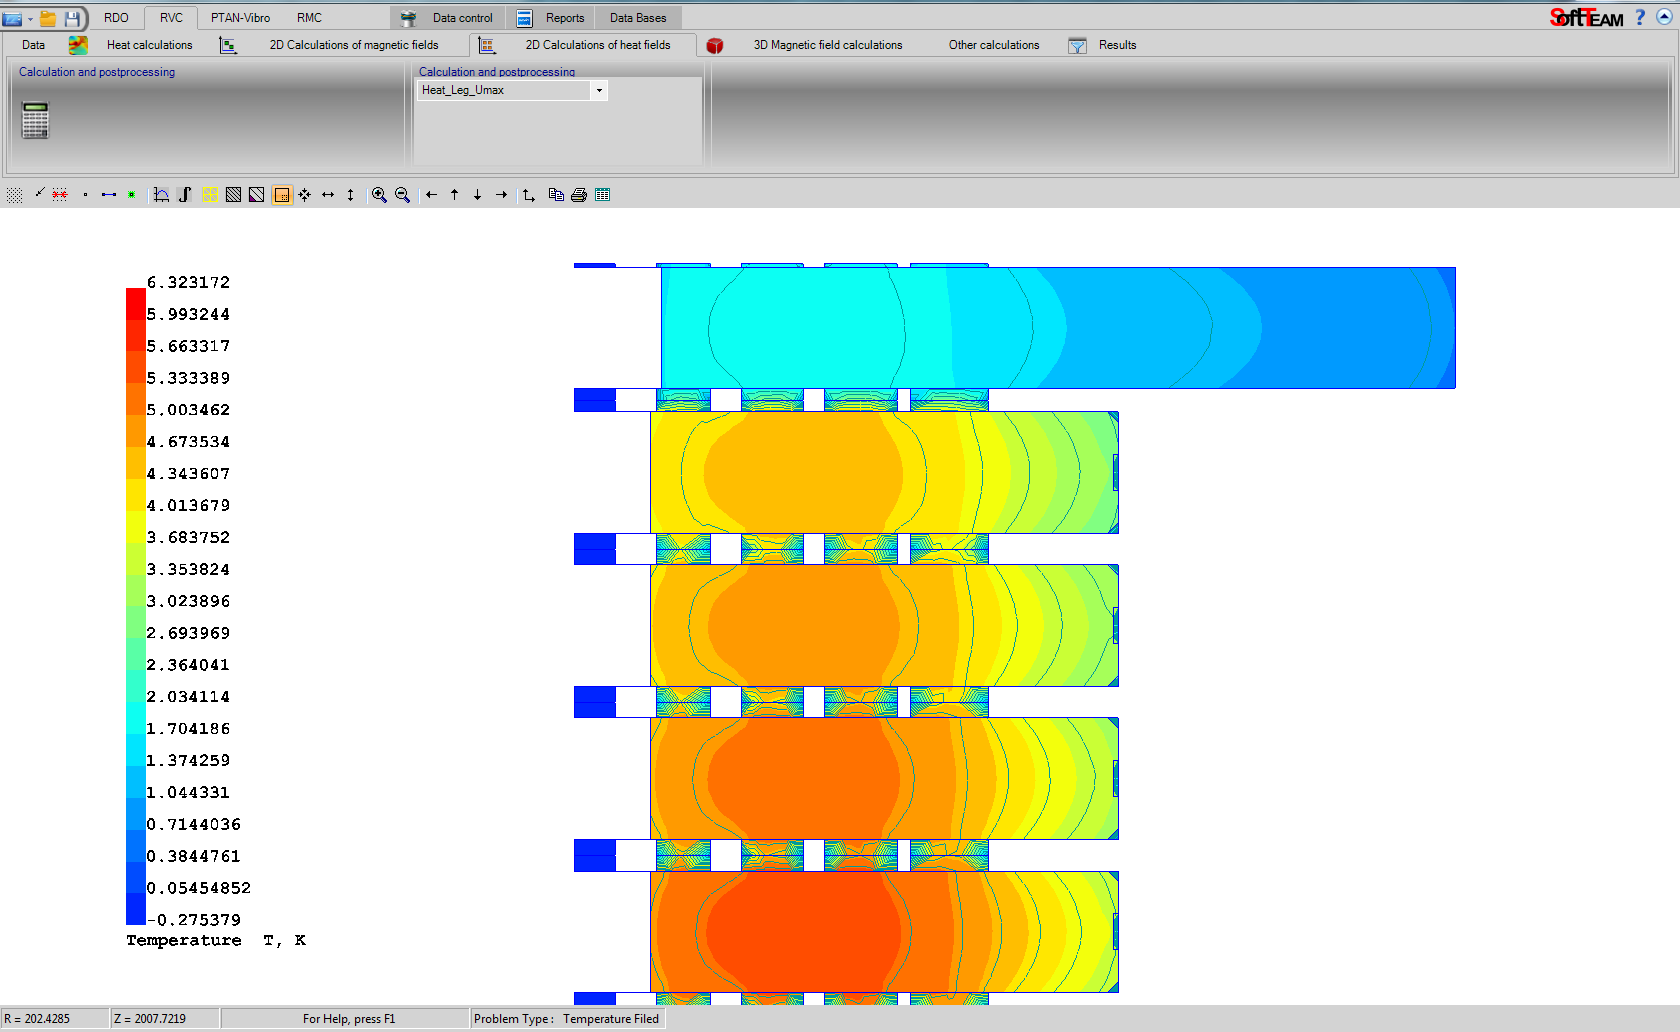Screen dimensions: 1680x1032
Task: Click the colorful Heat calculations icon
Action: pos(78,45)
